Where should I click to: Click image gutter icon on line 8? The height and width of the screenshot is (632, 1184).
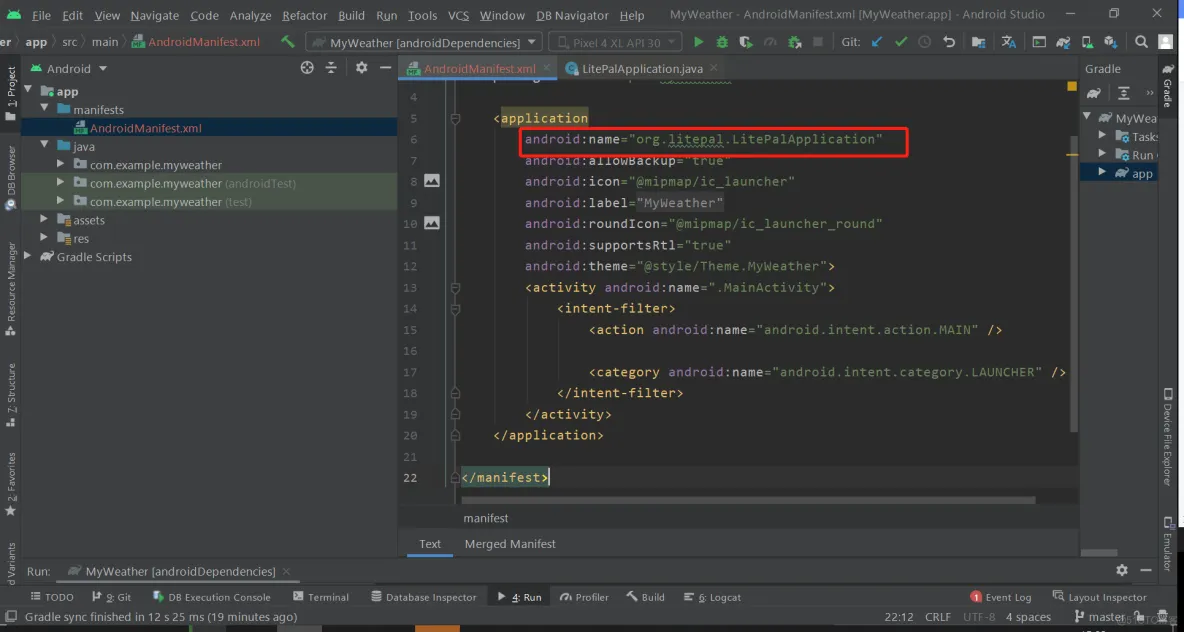coord(432,181)
